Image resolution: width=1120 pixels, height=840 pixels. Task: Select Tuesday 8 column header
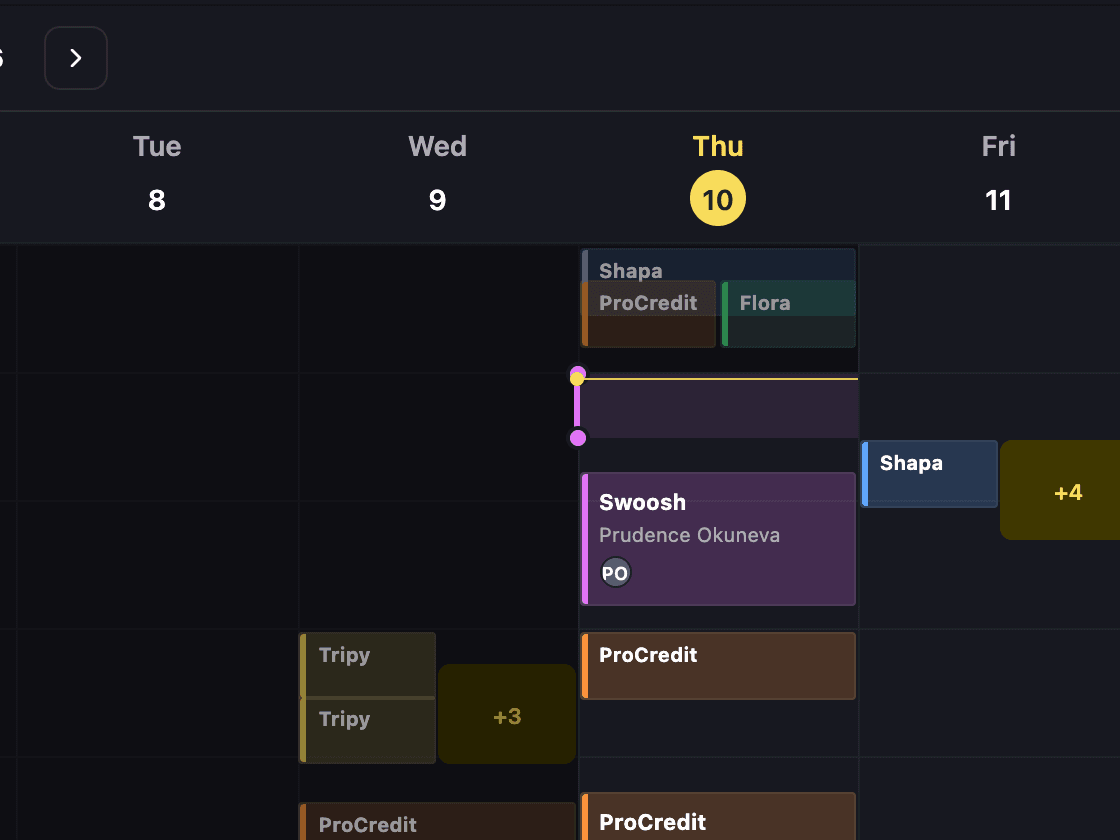157,174
